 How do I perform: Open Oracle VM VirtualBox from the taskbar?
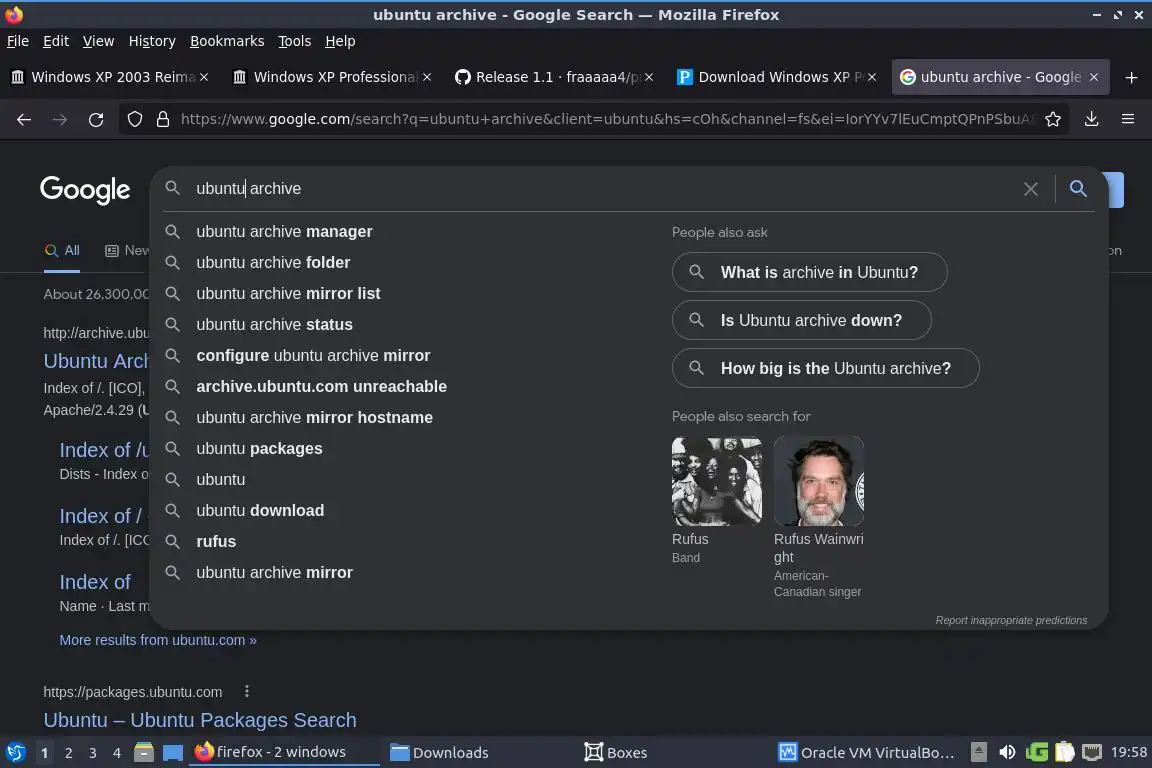click(867, 753)
